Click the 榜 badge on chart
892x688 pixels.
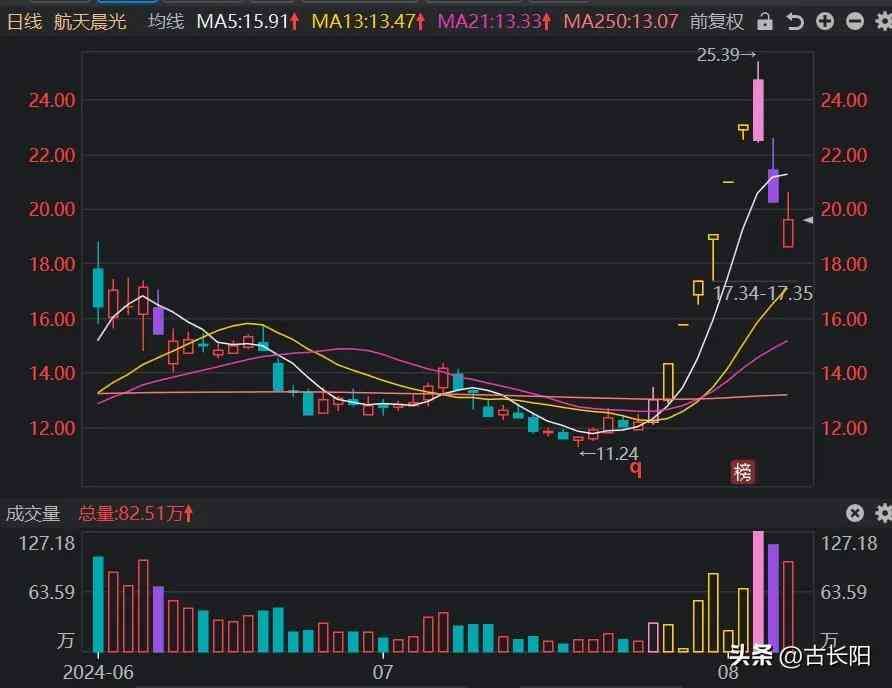pos(741,473)
